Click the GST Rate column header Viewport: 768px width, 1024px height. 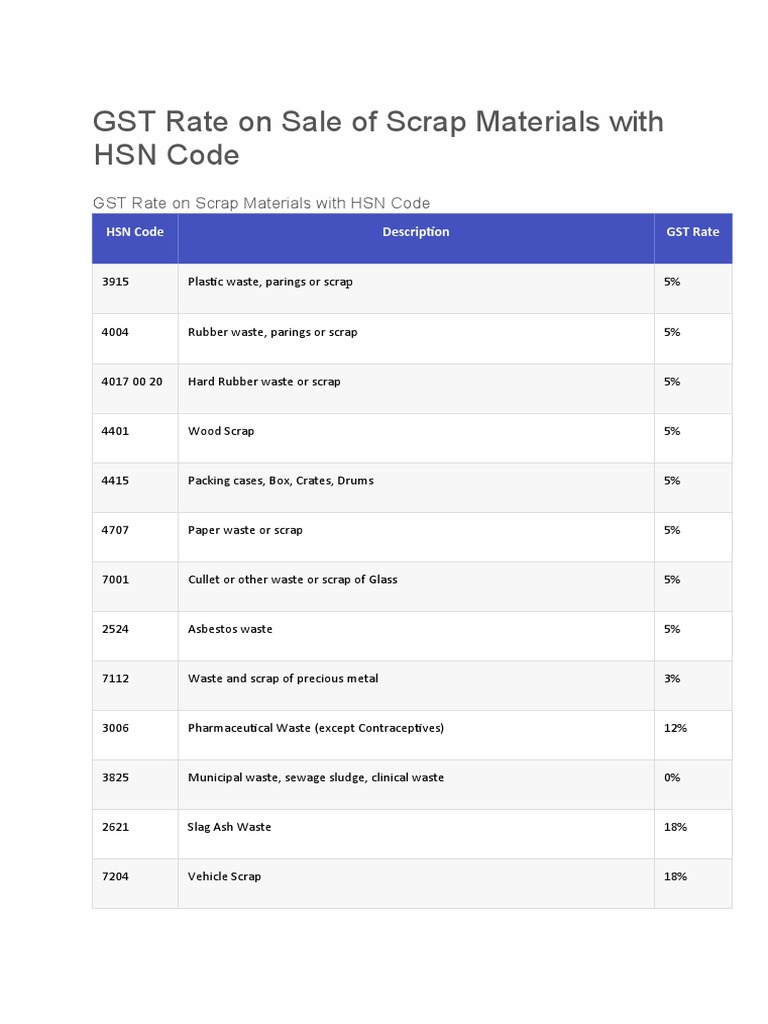pos(692,232)
